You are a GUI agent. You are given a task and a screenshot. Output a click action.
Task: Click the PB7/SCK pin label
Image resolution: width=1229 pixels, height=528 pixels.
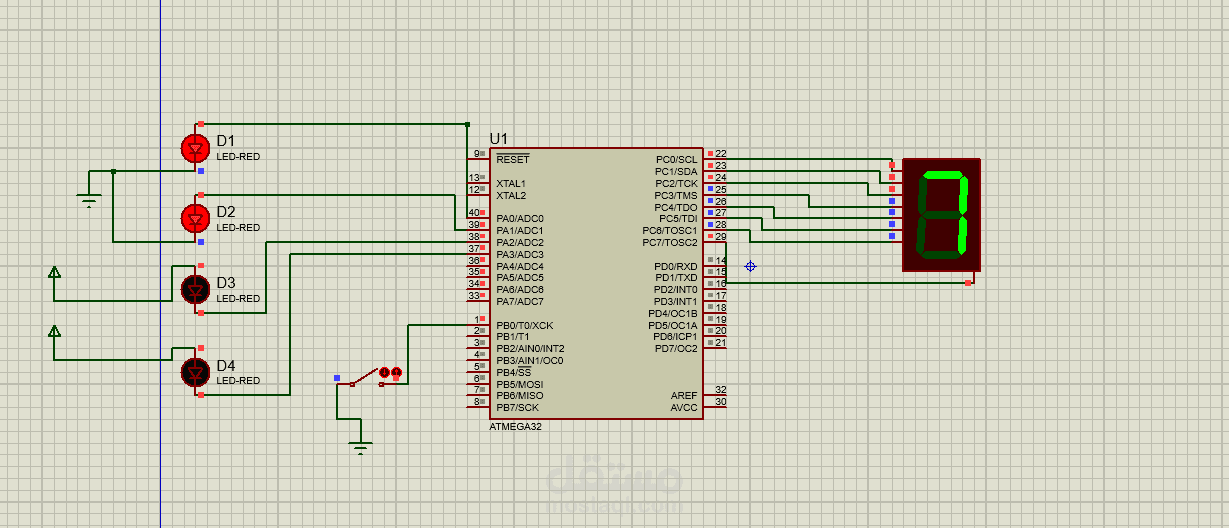coord(517,408)
